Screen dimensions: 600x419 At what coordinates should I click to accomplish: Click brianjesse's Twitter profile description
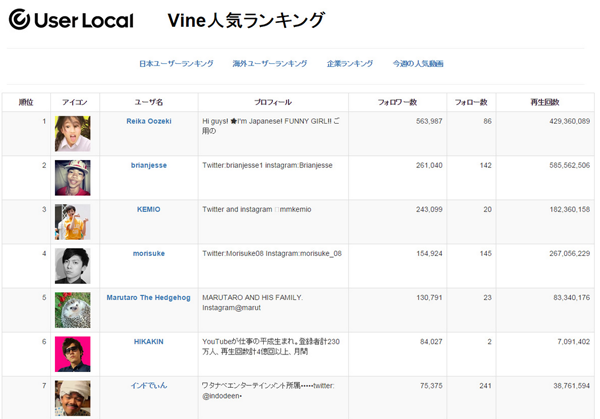pos(267,165)
